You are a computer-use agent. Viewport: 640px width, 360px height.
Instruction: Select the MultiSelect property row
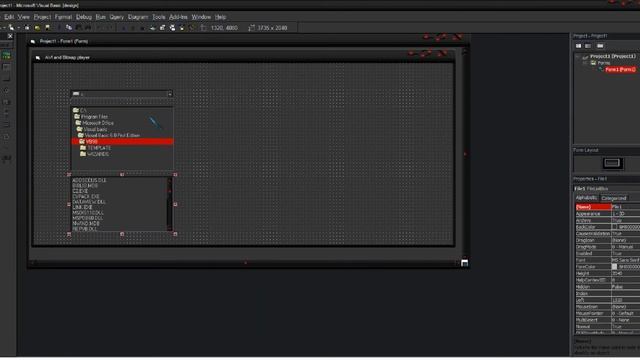(x=607, y=320)
